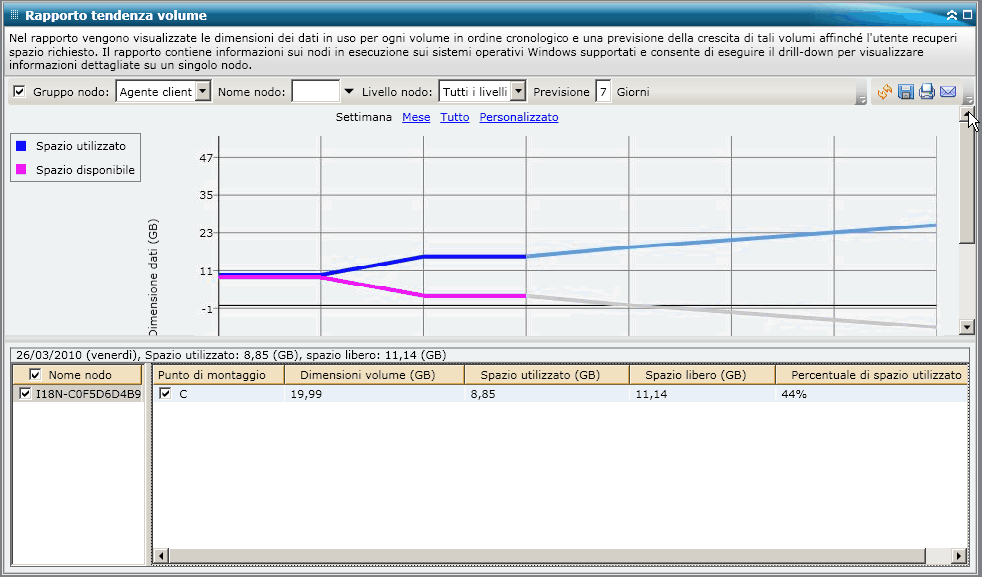Collapse the report window with chevron icon

tap(952, 14)
